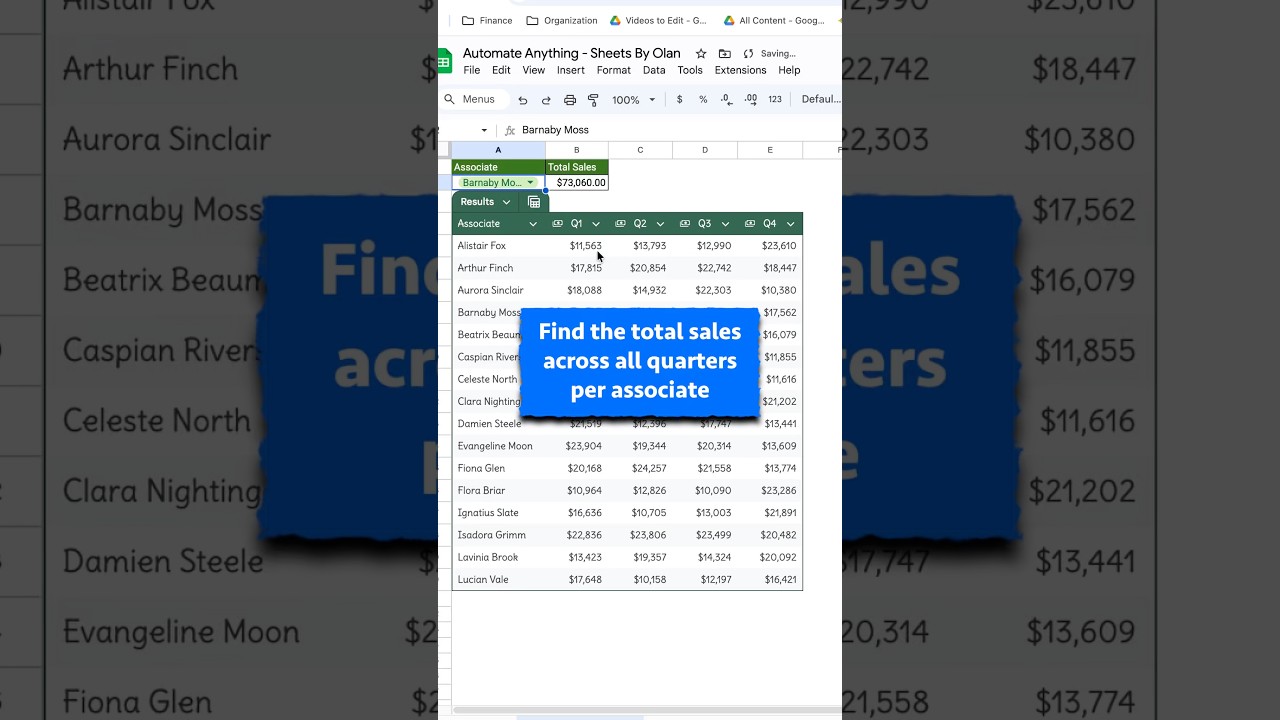The image size is (1280, 720).
Task: Open the Videos to Edit Drive bookmark
Action: [658, 20]
